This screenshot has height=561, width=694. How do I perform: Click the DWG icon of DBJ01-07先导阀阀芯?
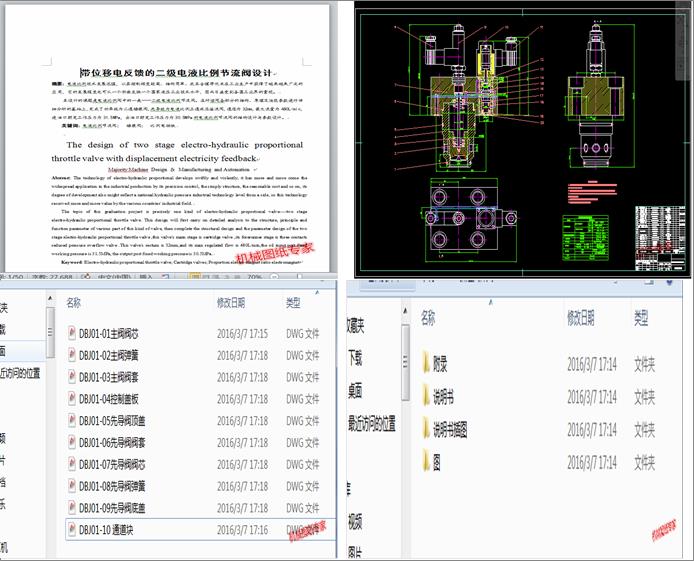pyautogui.click(x=72, y=464)
